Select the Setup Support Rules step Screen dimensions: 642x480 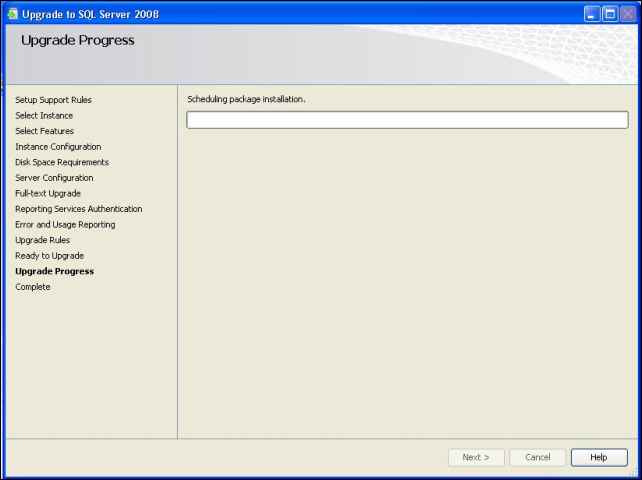coord(54,100)
